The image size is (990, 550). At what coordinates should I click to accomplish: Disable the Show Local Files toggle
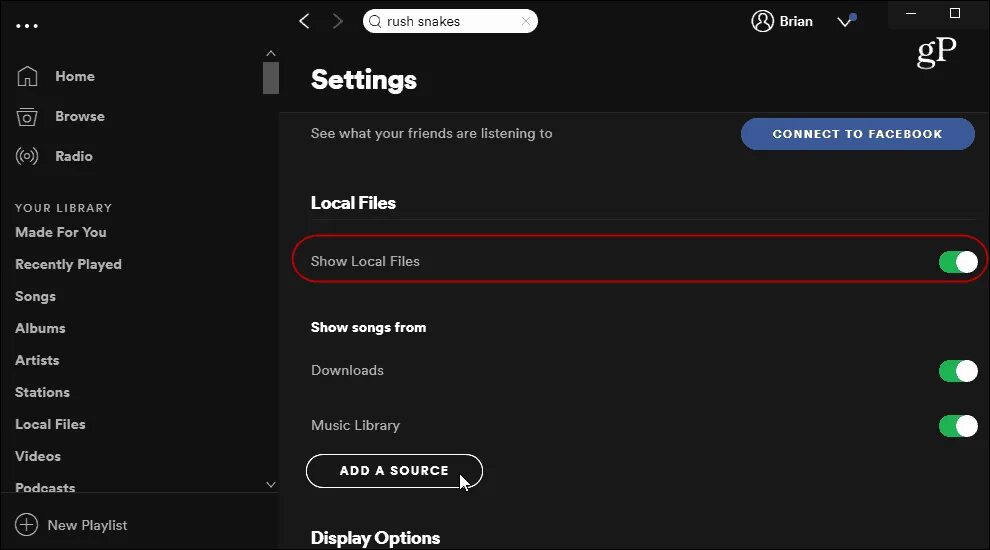957,262
